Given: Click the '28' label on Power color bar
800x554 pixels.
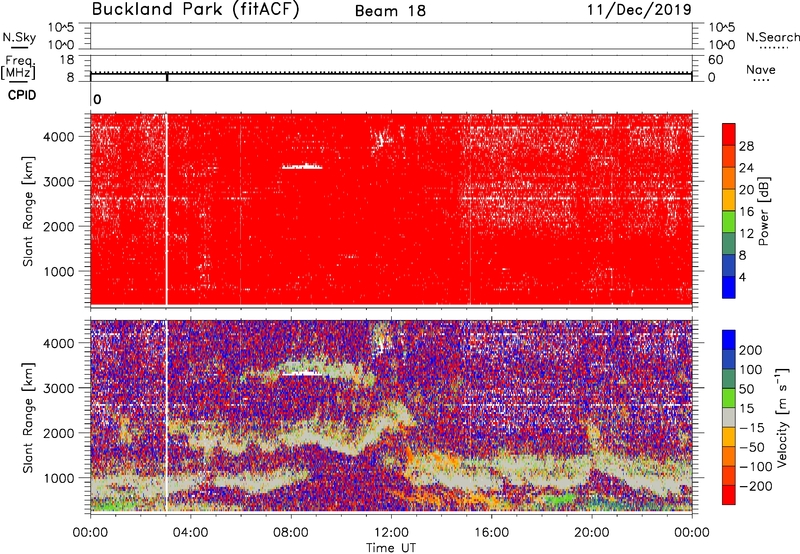Looking at the screenshot, I should point(746,146).
